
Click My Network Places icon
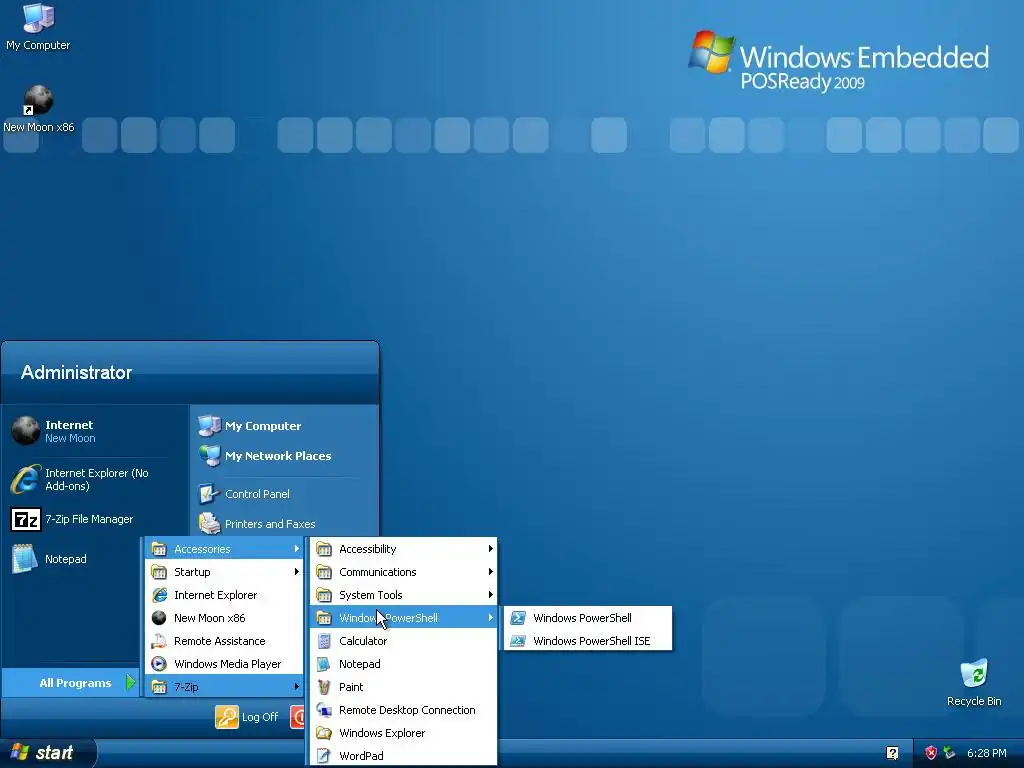209,456
